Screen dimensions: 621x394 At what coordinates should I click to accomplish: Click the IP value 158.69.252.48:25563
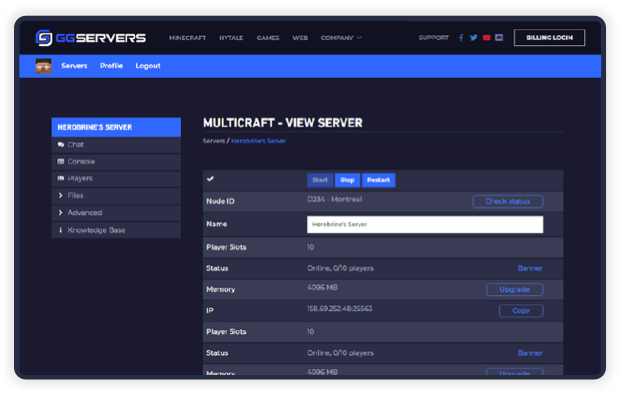pyautogui.click(x=340, y=308)
